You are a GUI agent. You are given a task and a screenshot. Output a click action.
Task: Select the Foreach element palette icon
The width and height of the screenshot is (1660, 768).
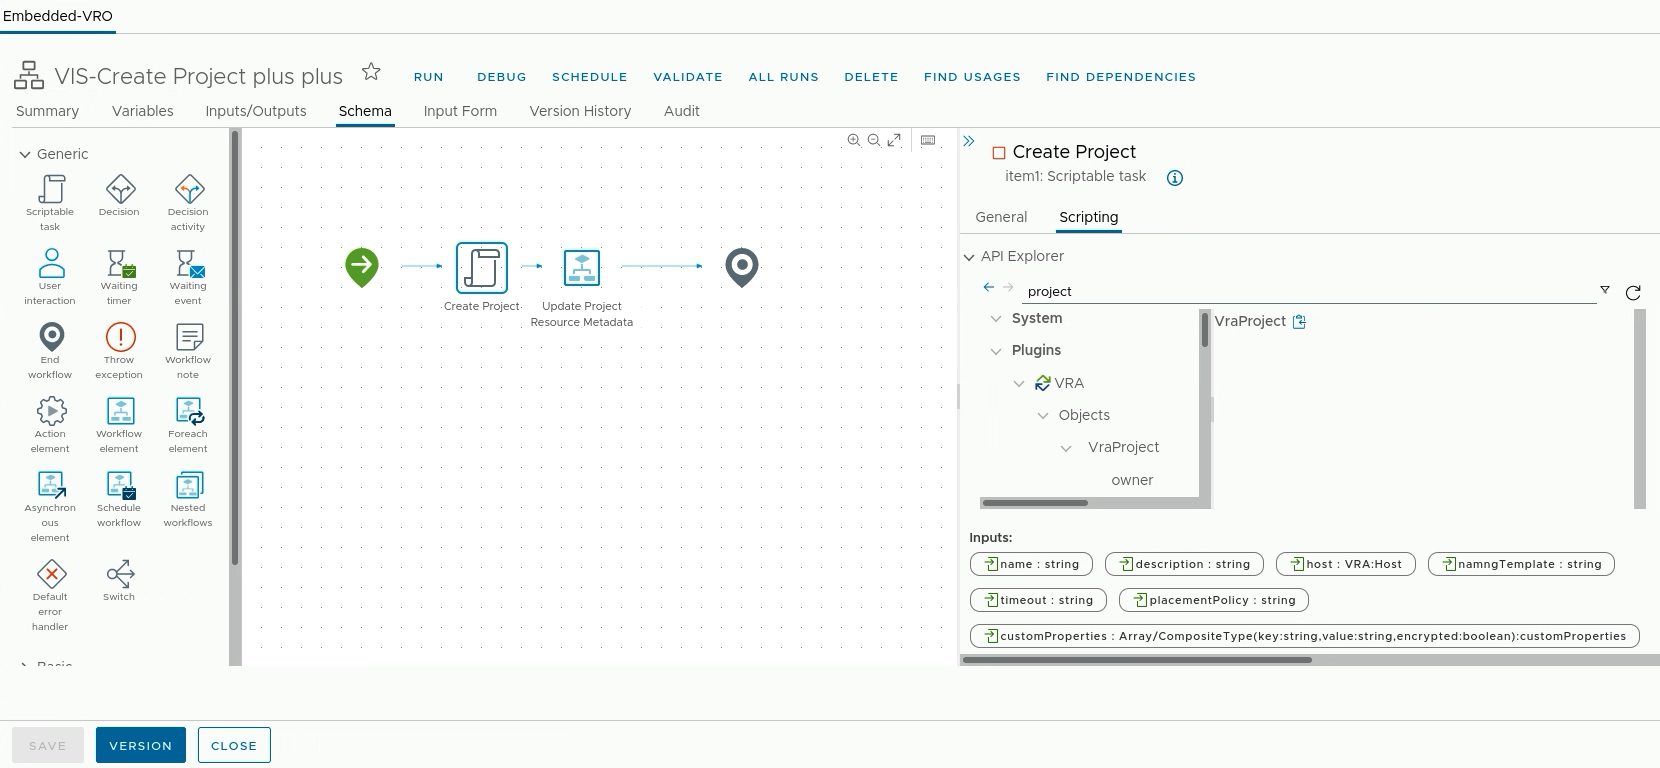pos(189,411)
